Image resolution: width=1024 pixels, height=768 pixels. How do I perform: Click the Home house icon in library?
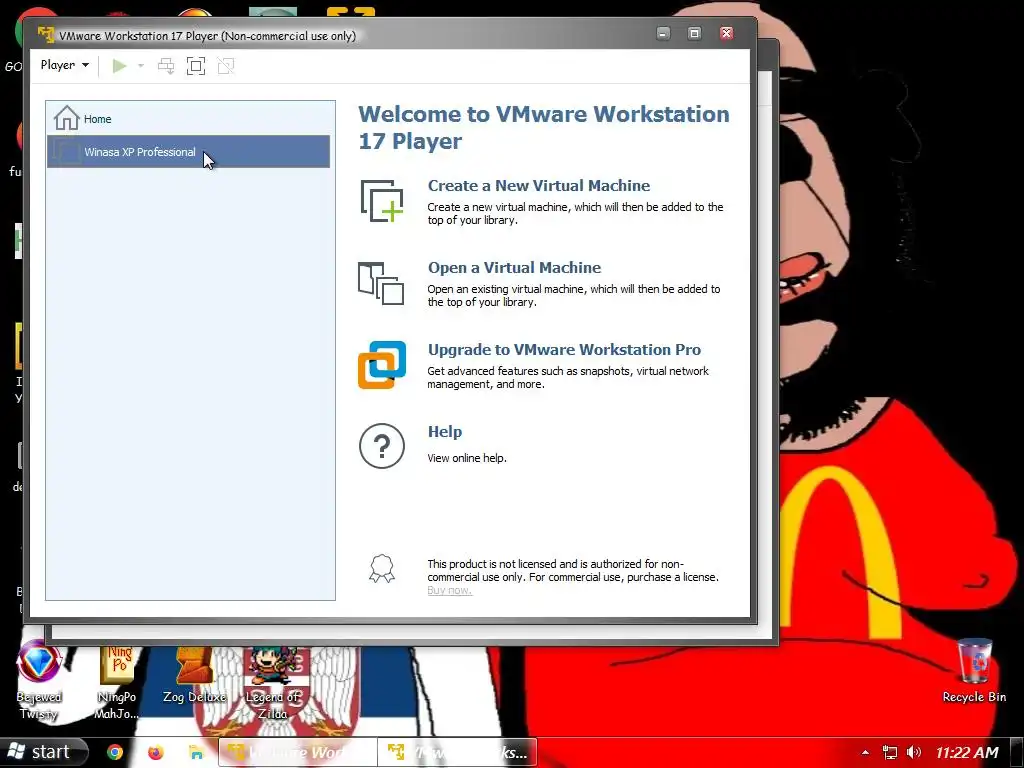66,118
